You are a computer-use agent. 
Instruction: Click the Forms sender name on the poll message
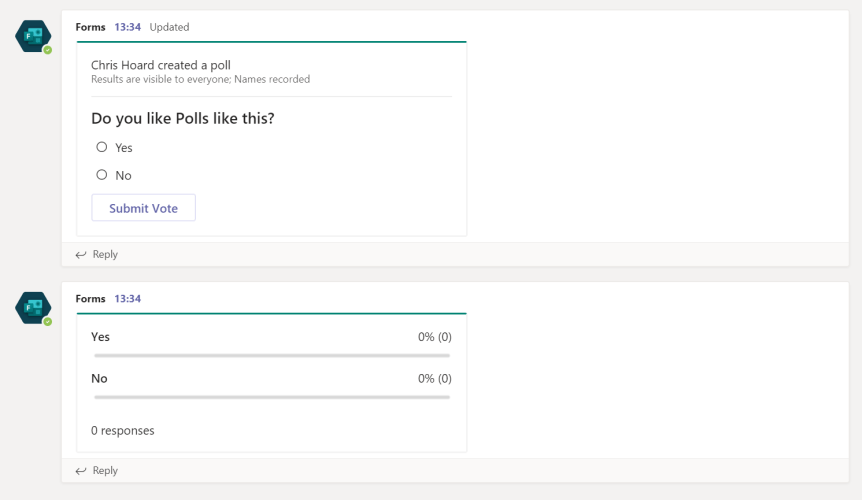click(90, 27)
